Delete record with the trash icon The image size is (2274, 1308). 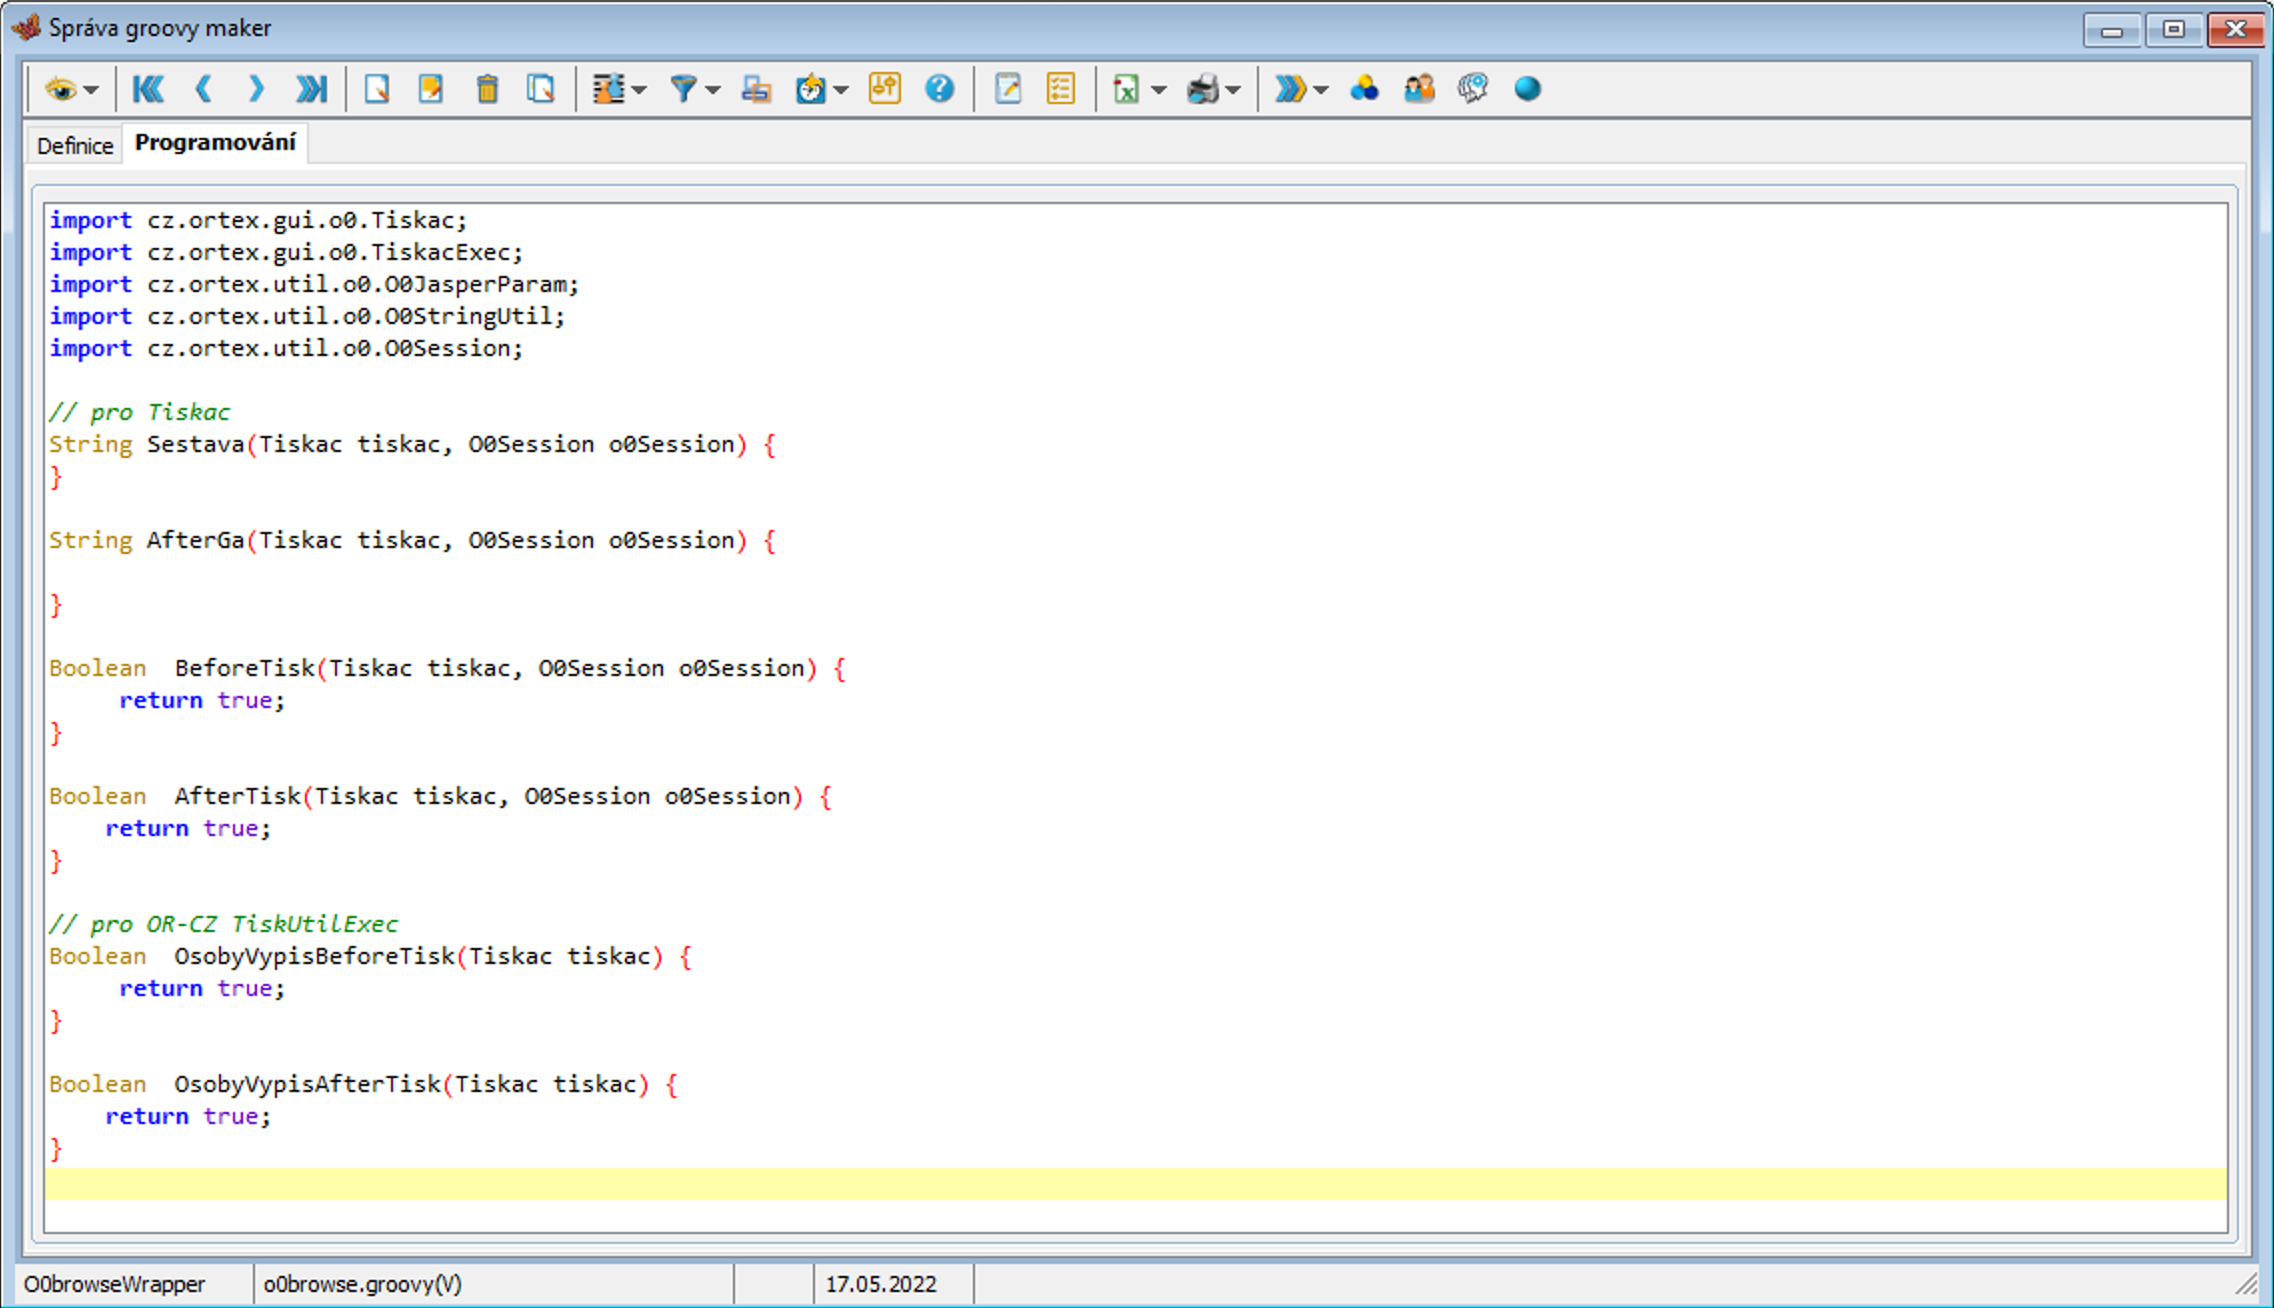coord(487,89)
